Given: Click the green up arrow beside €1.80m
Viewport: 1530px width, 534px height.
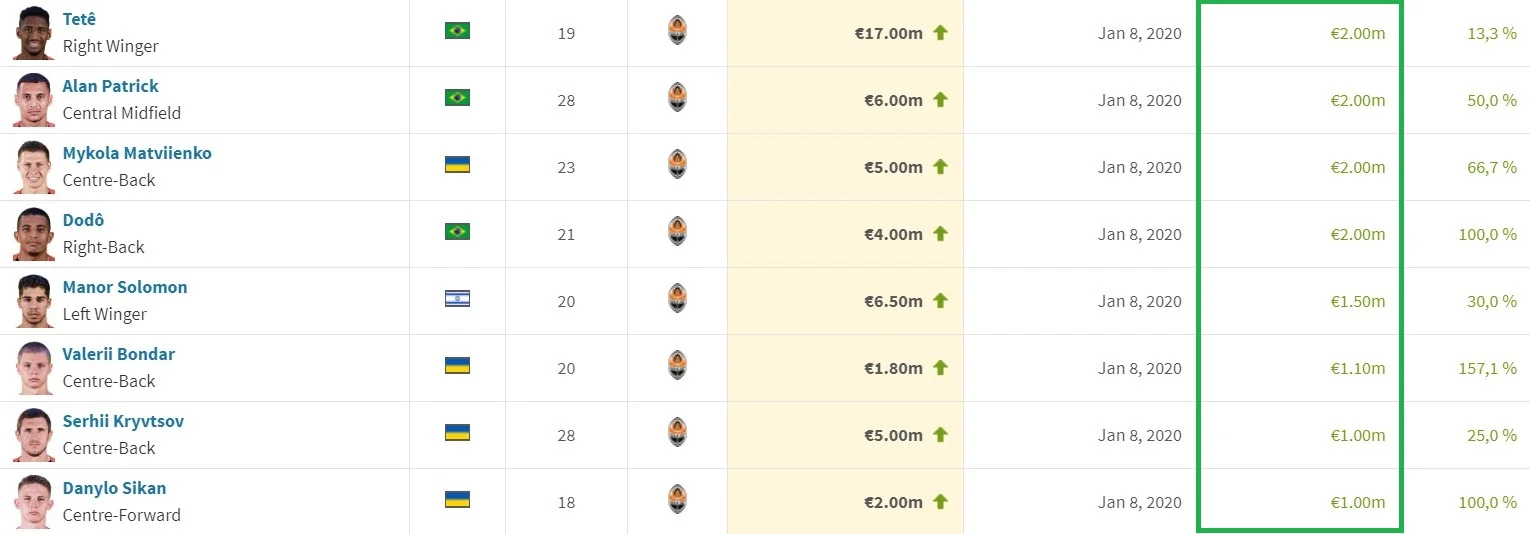Looking at the screenshot, I should point(940,368).
